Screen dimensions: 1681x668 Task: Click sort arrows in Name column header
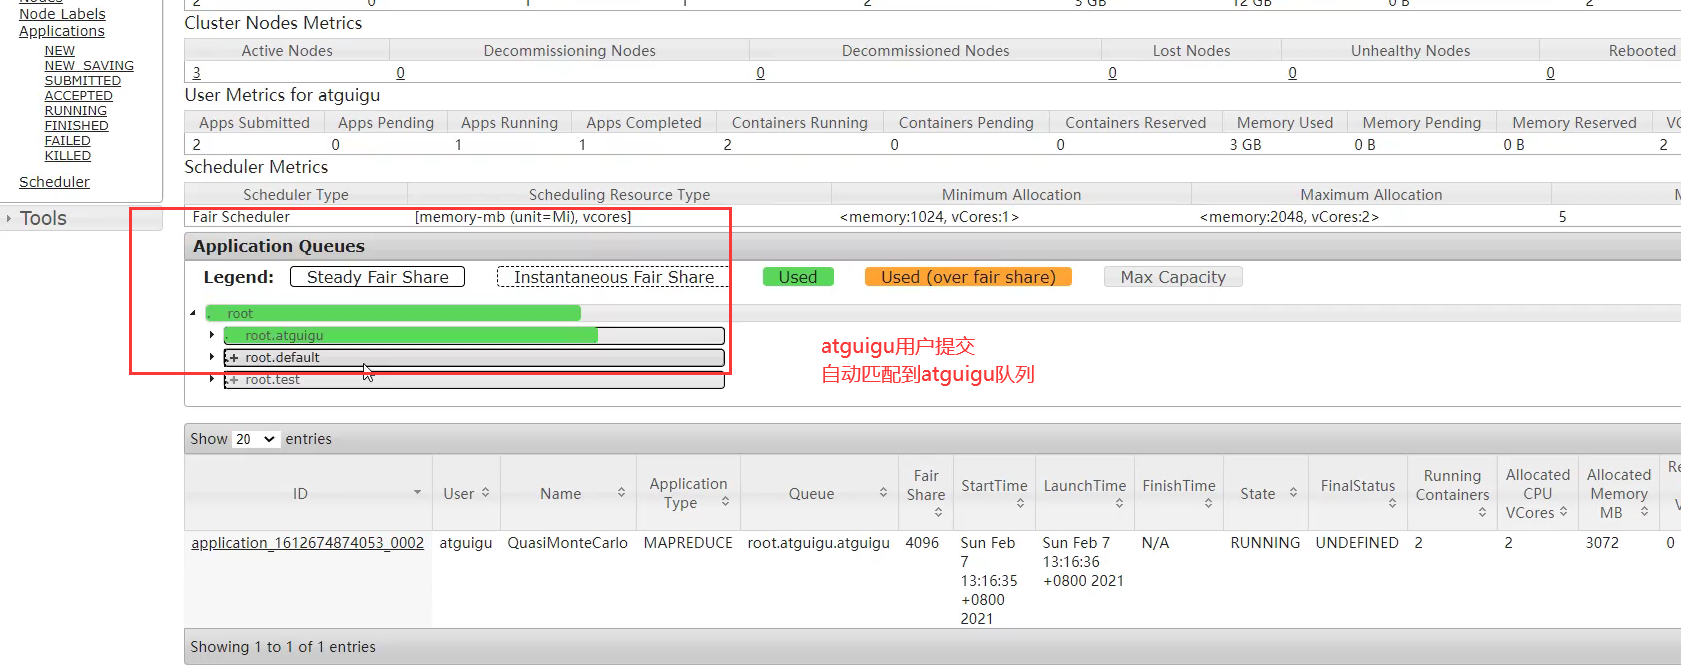click(x=621, y=493)
